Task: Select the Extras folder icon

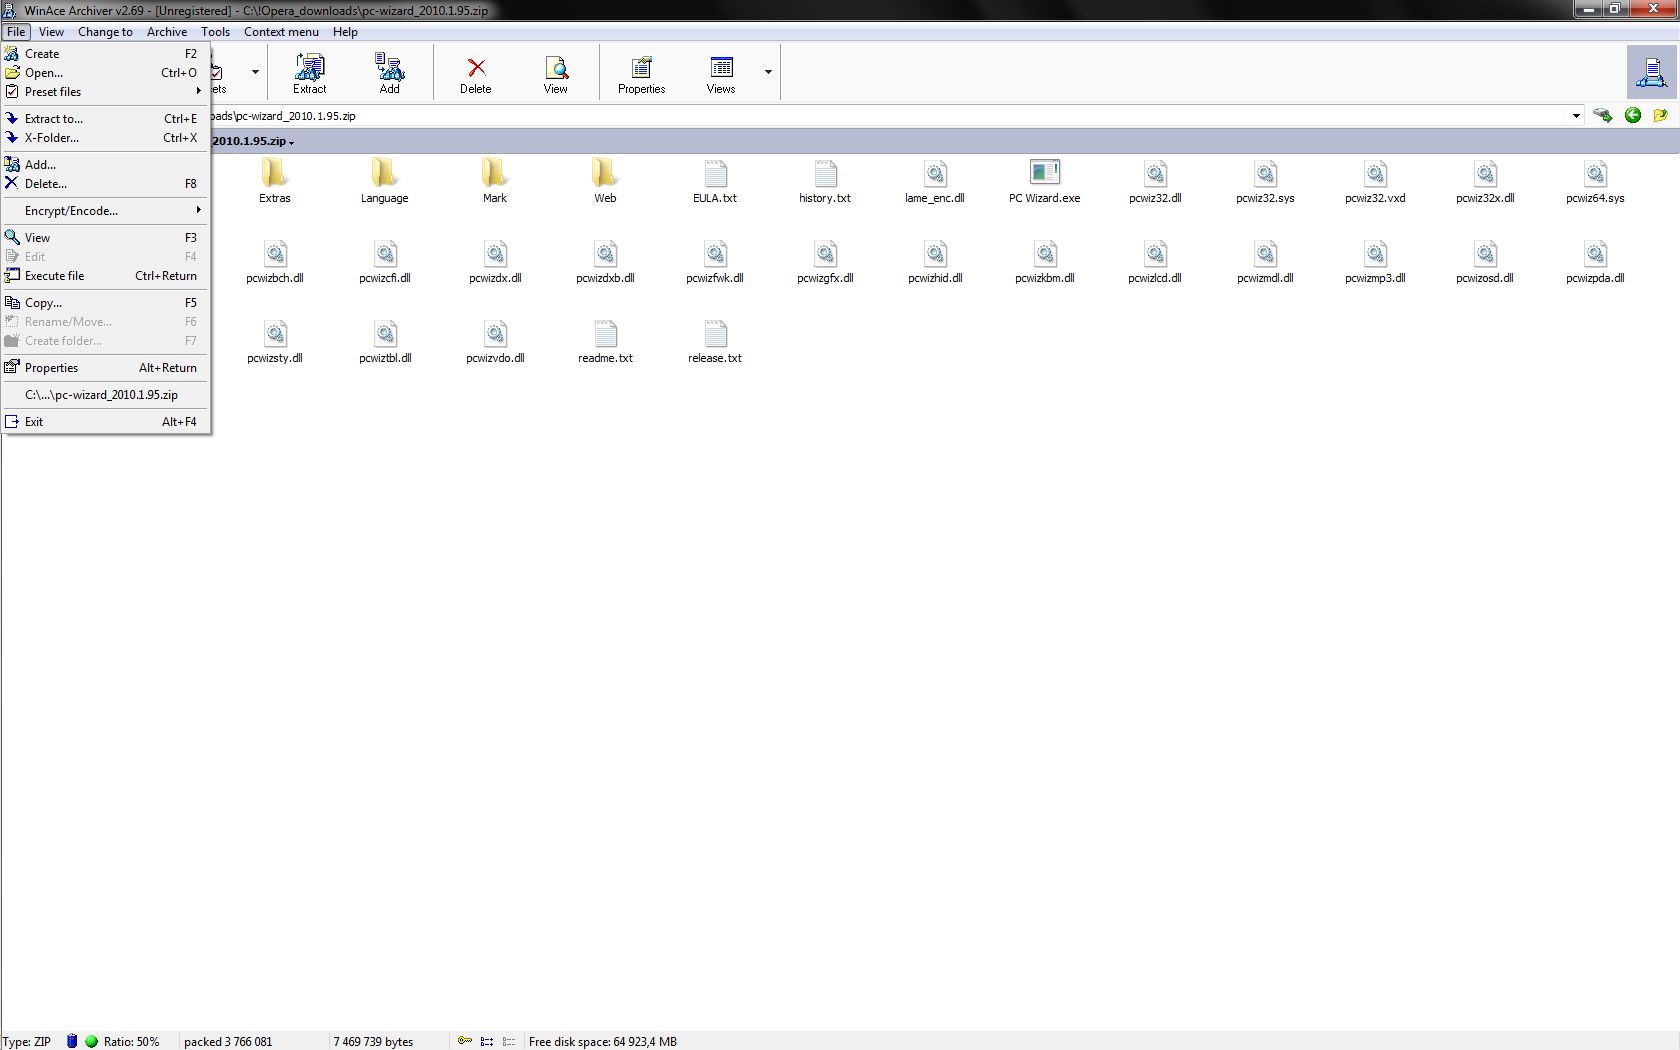Action: tap(275, 172)
